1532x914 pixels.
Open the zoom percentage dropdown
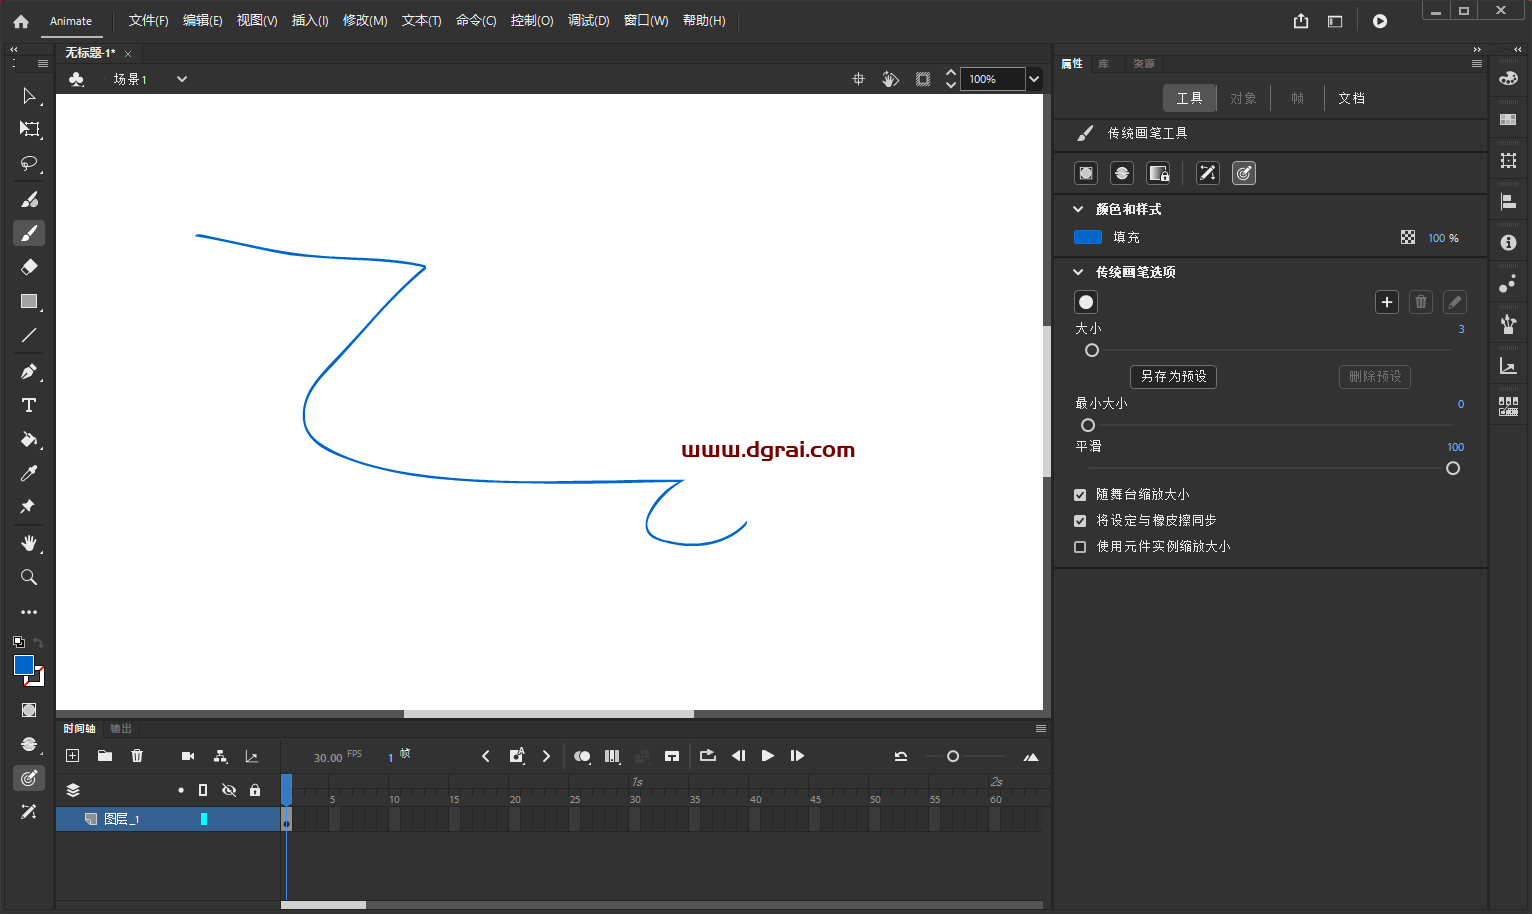click(1033, 79)
